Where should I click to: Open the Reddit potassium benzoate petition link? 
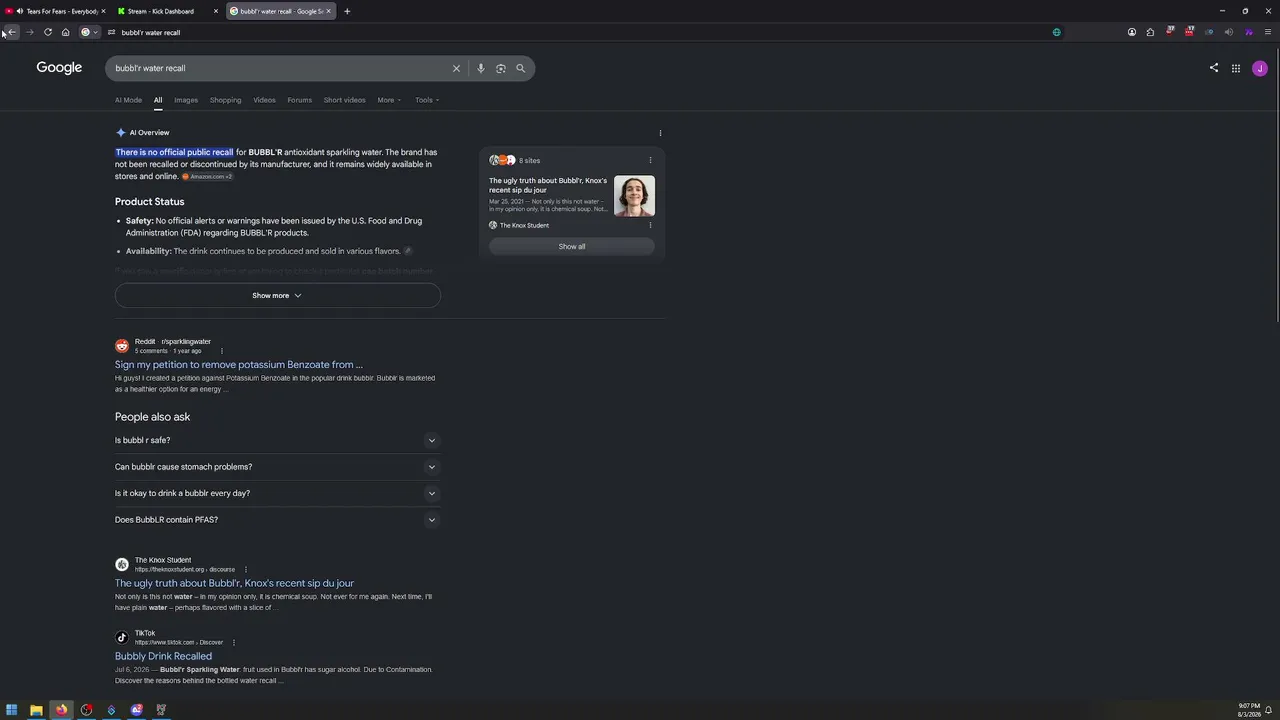239,365
